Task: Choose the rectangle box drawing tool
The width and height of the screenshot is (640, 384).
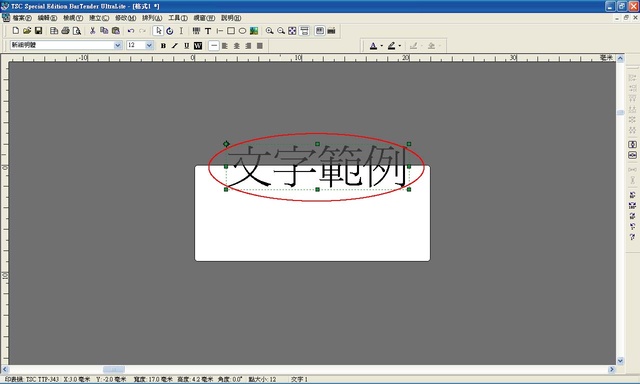Action: point(231,31)
